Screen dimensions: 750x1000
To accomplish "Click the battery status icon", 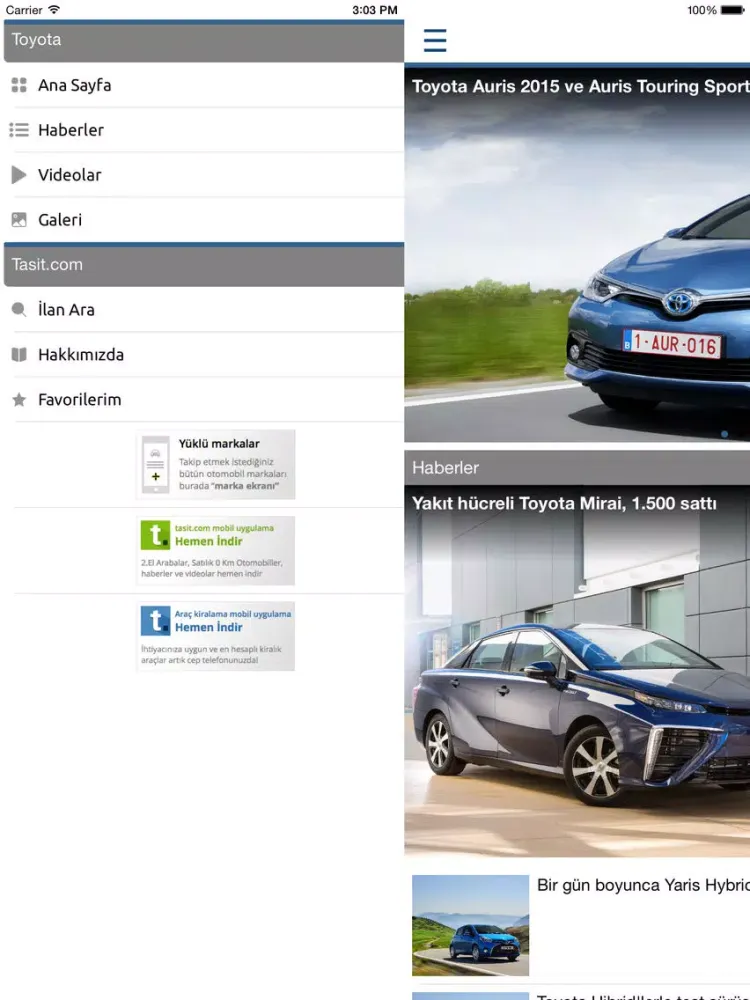I will tap(732, 10).
